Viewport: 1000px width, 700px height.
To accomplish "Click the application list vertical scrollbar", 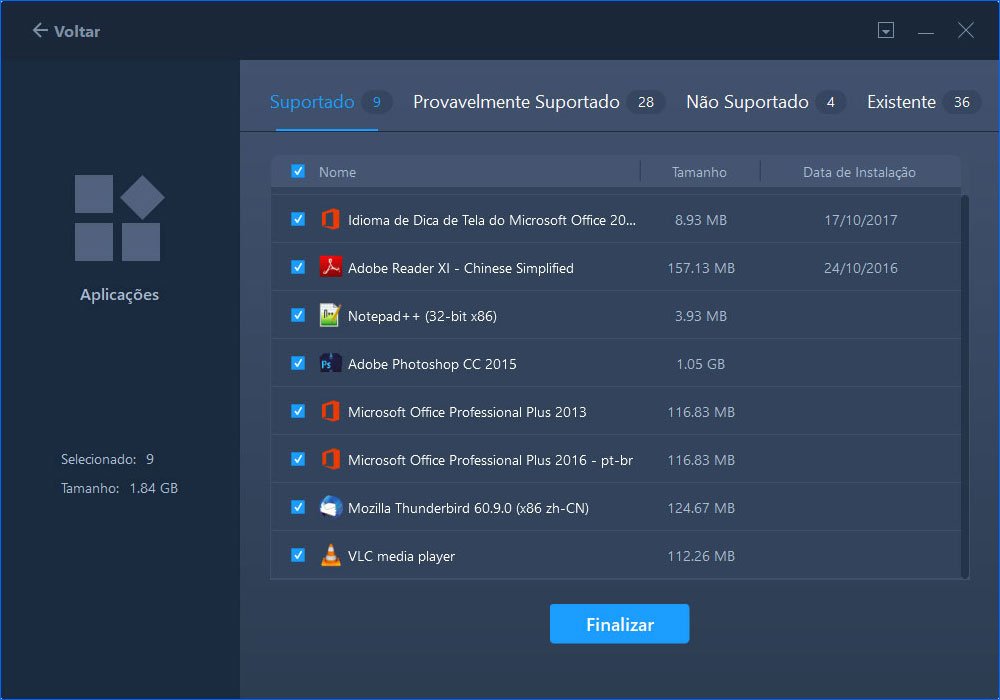I will [965, 386].
